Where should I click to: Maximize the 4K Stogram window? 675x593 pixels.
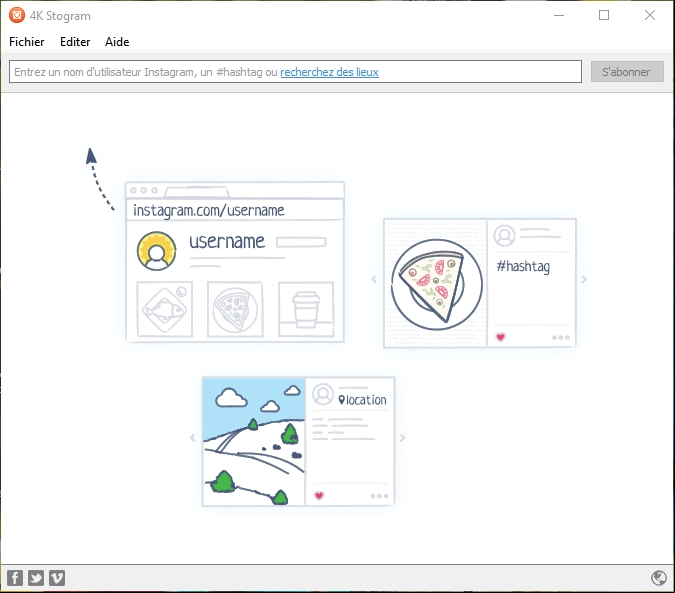click(604, 15)
